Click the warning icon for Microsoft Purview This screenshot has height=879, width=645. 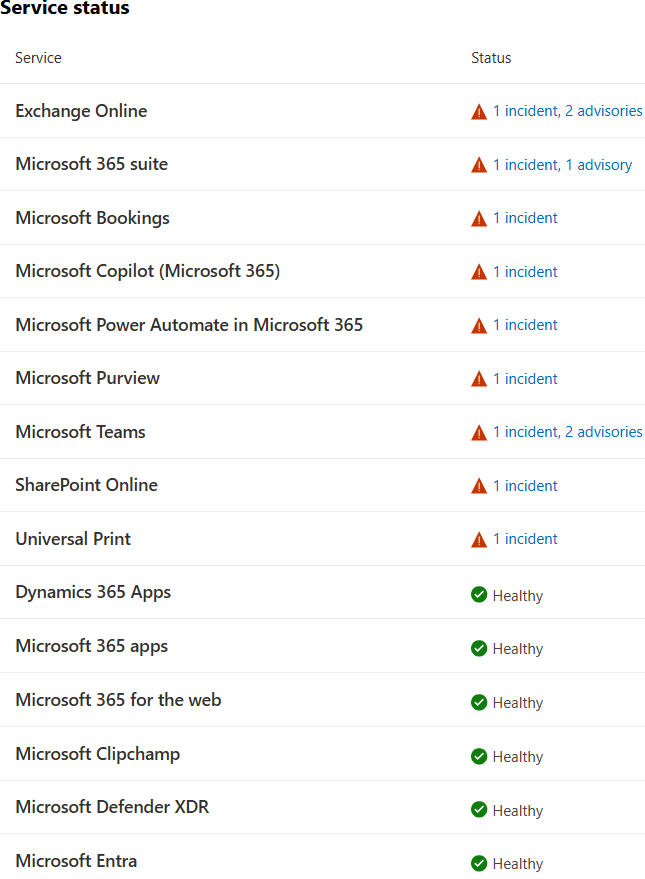tap(479, 378)
